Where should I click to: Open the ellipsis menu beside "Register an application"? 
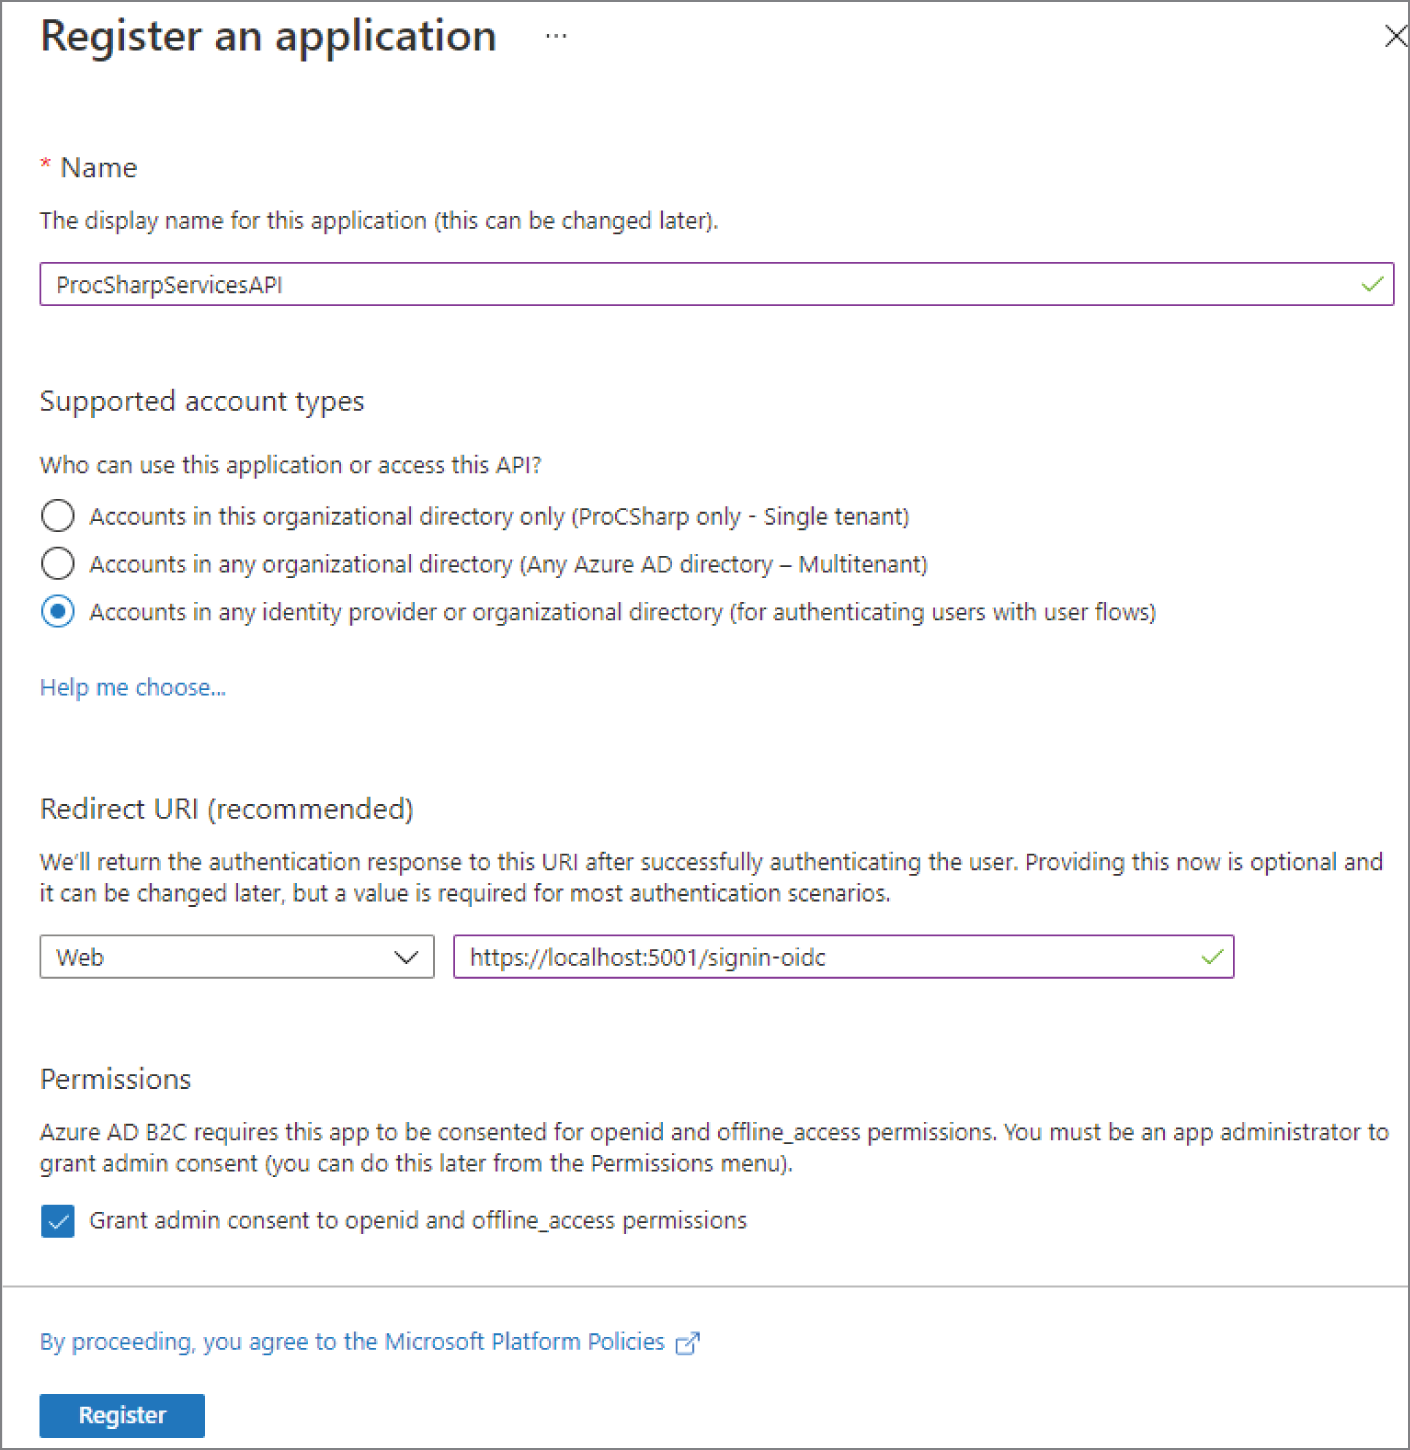(556, 36)
